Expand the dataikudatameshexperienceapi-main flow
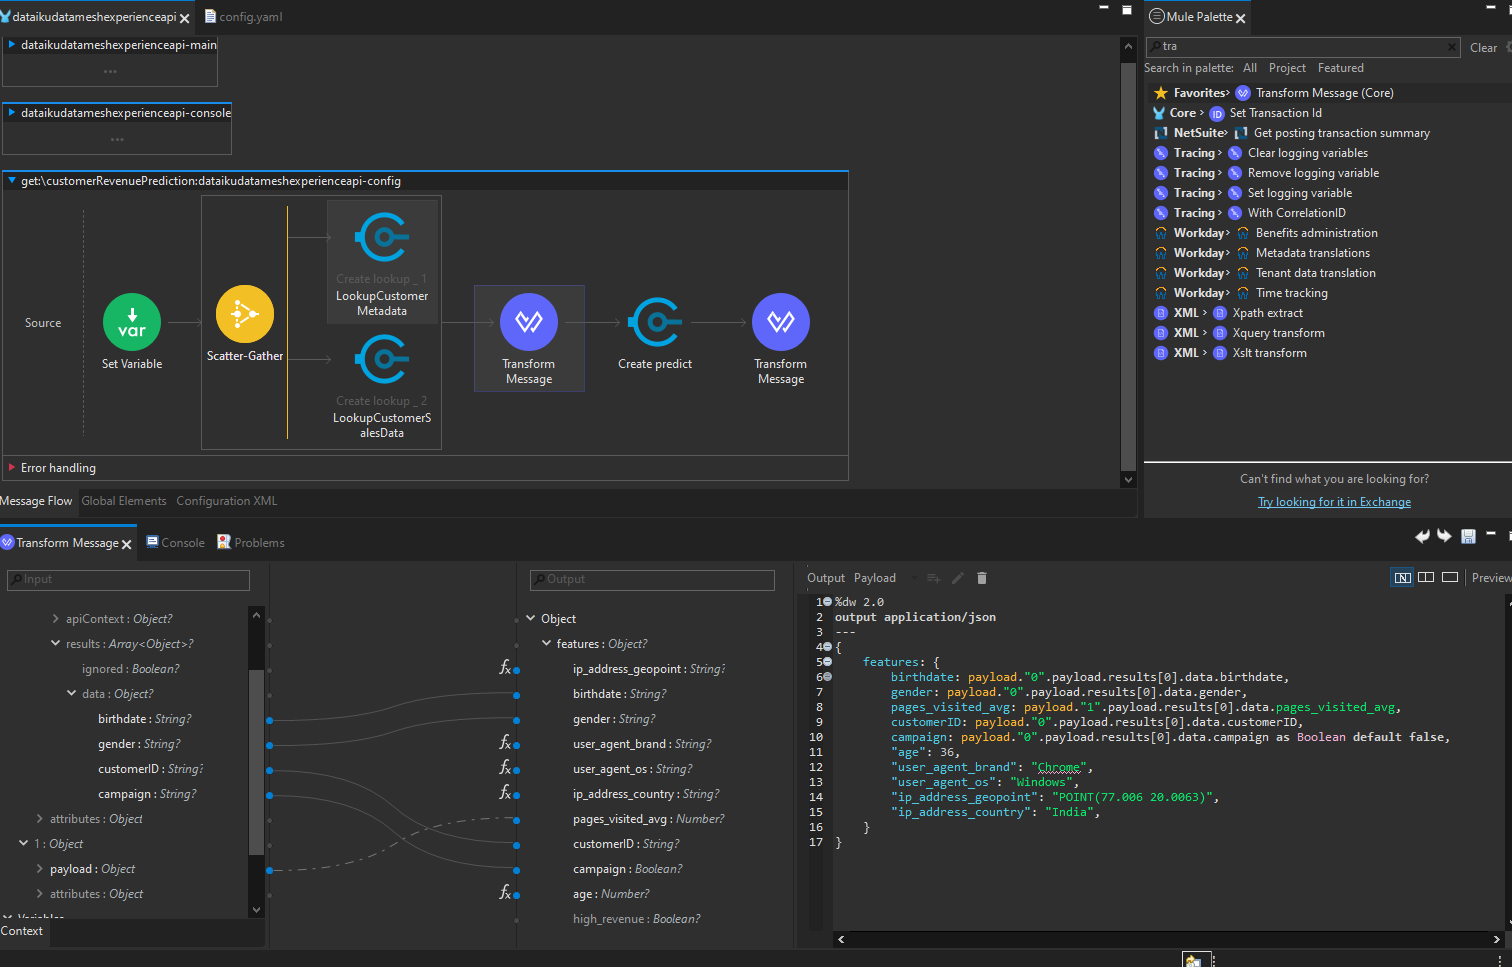 click(x=12, y=45)
